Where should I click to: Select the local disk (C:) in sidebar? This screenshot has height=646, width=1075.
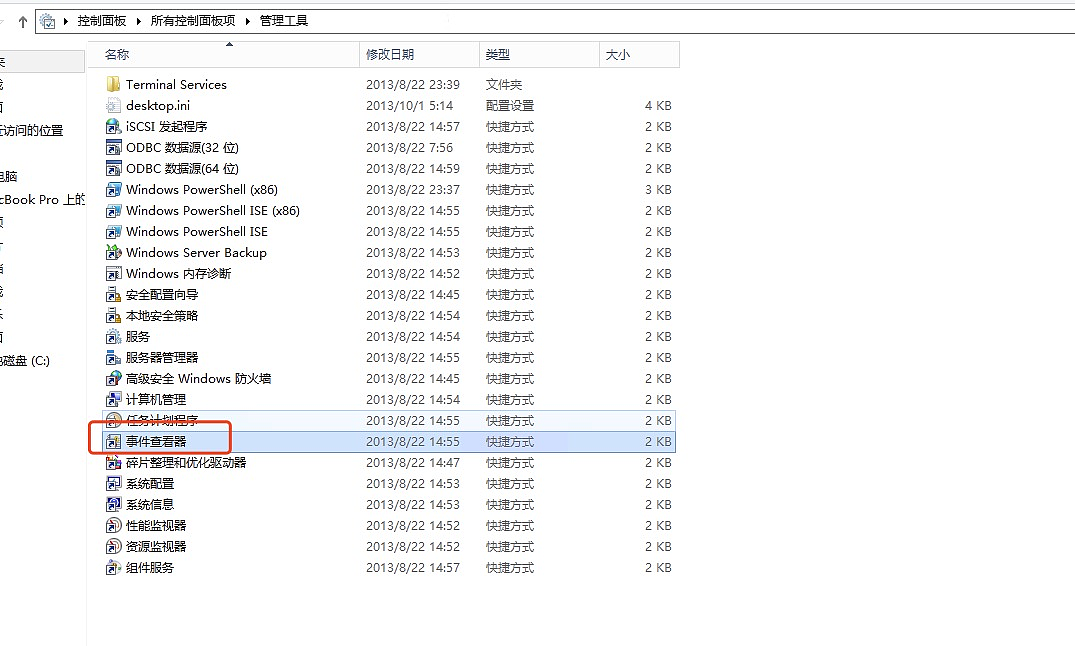click(x=25, y=361)
